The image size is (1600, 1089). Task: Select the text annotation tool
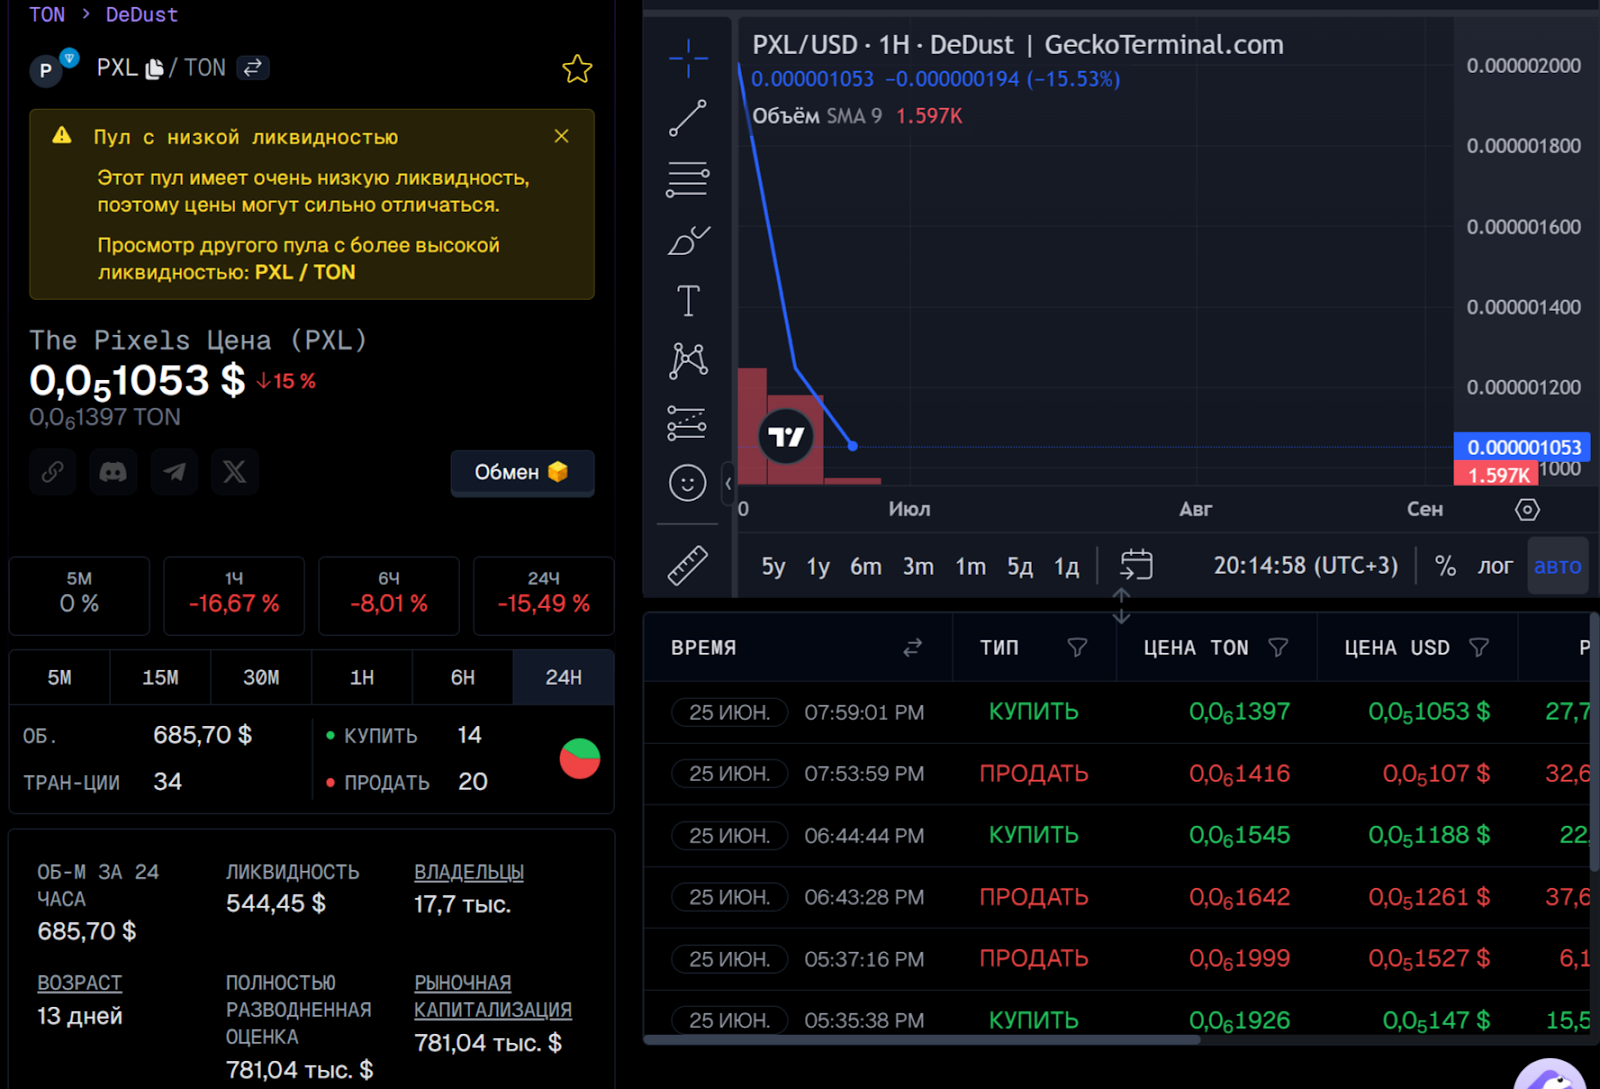pyautogui.click(x=688, y=300)
